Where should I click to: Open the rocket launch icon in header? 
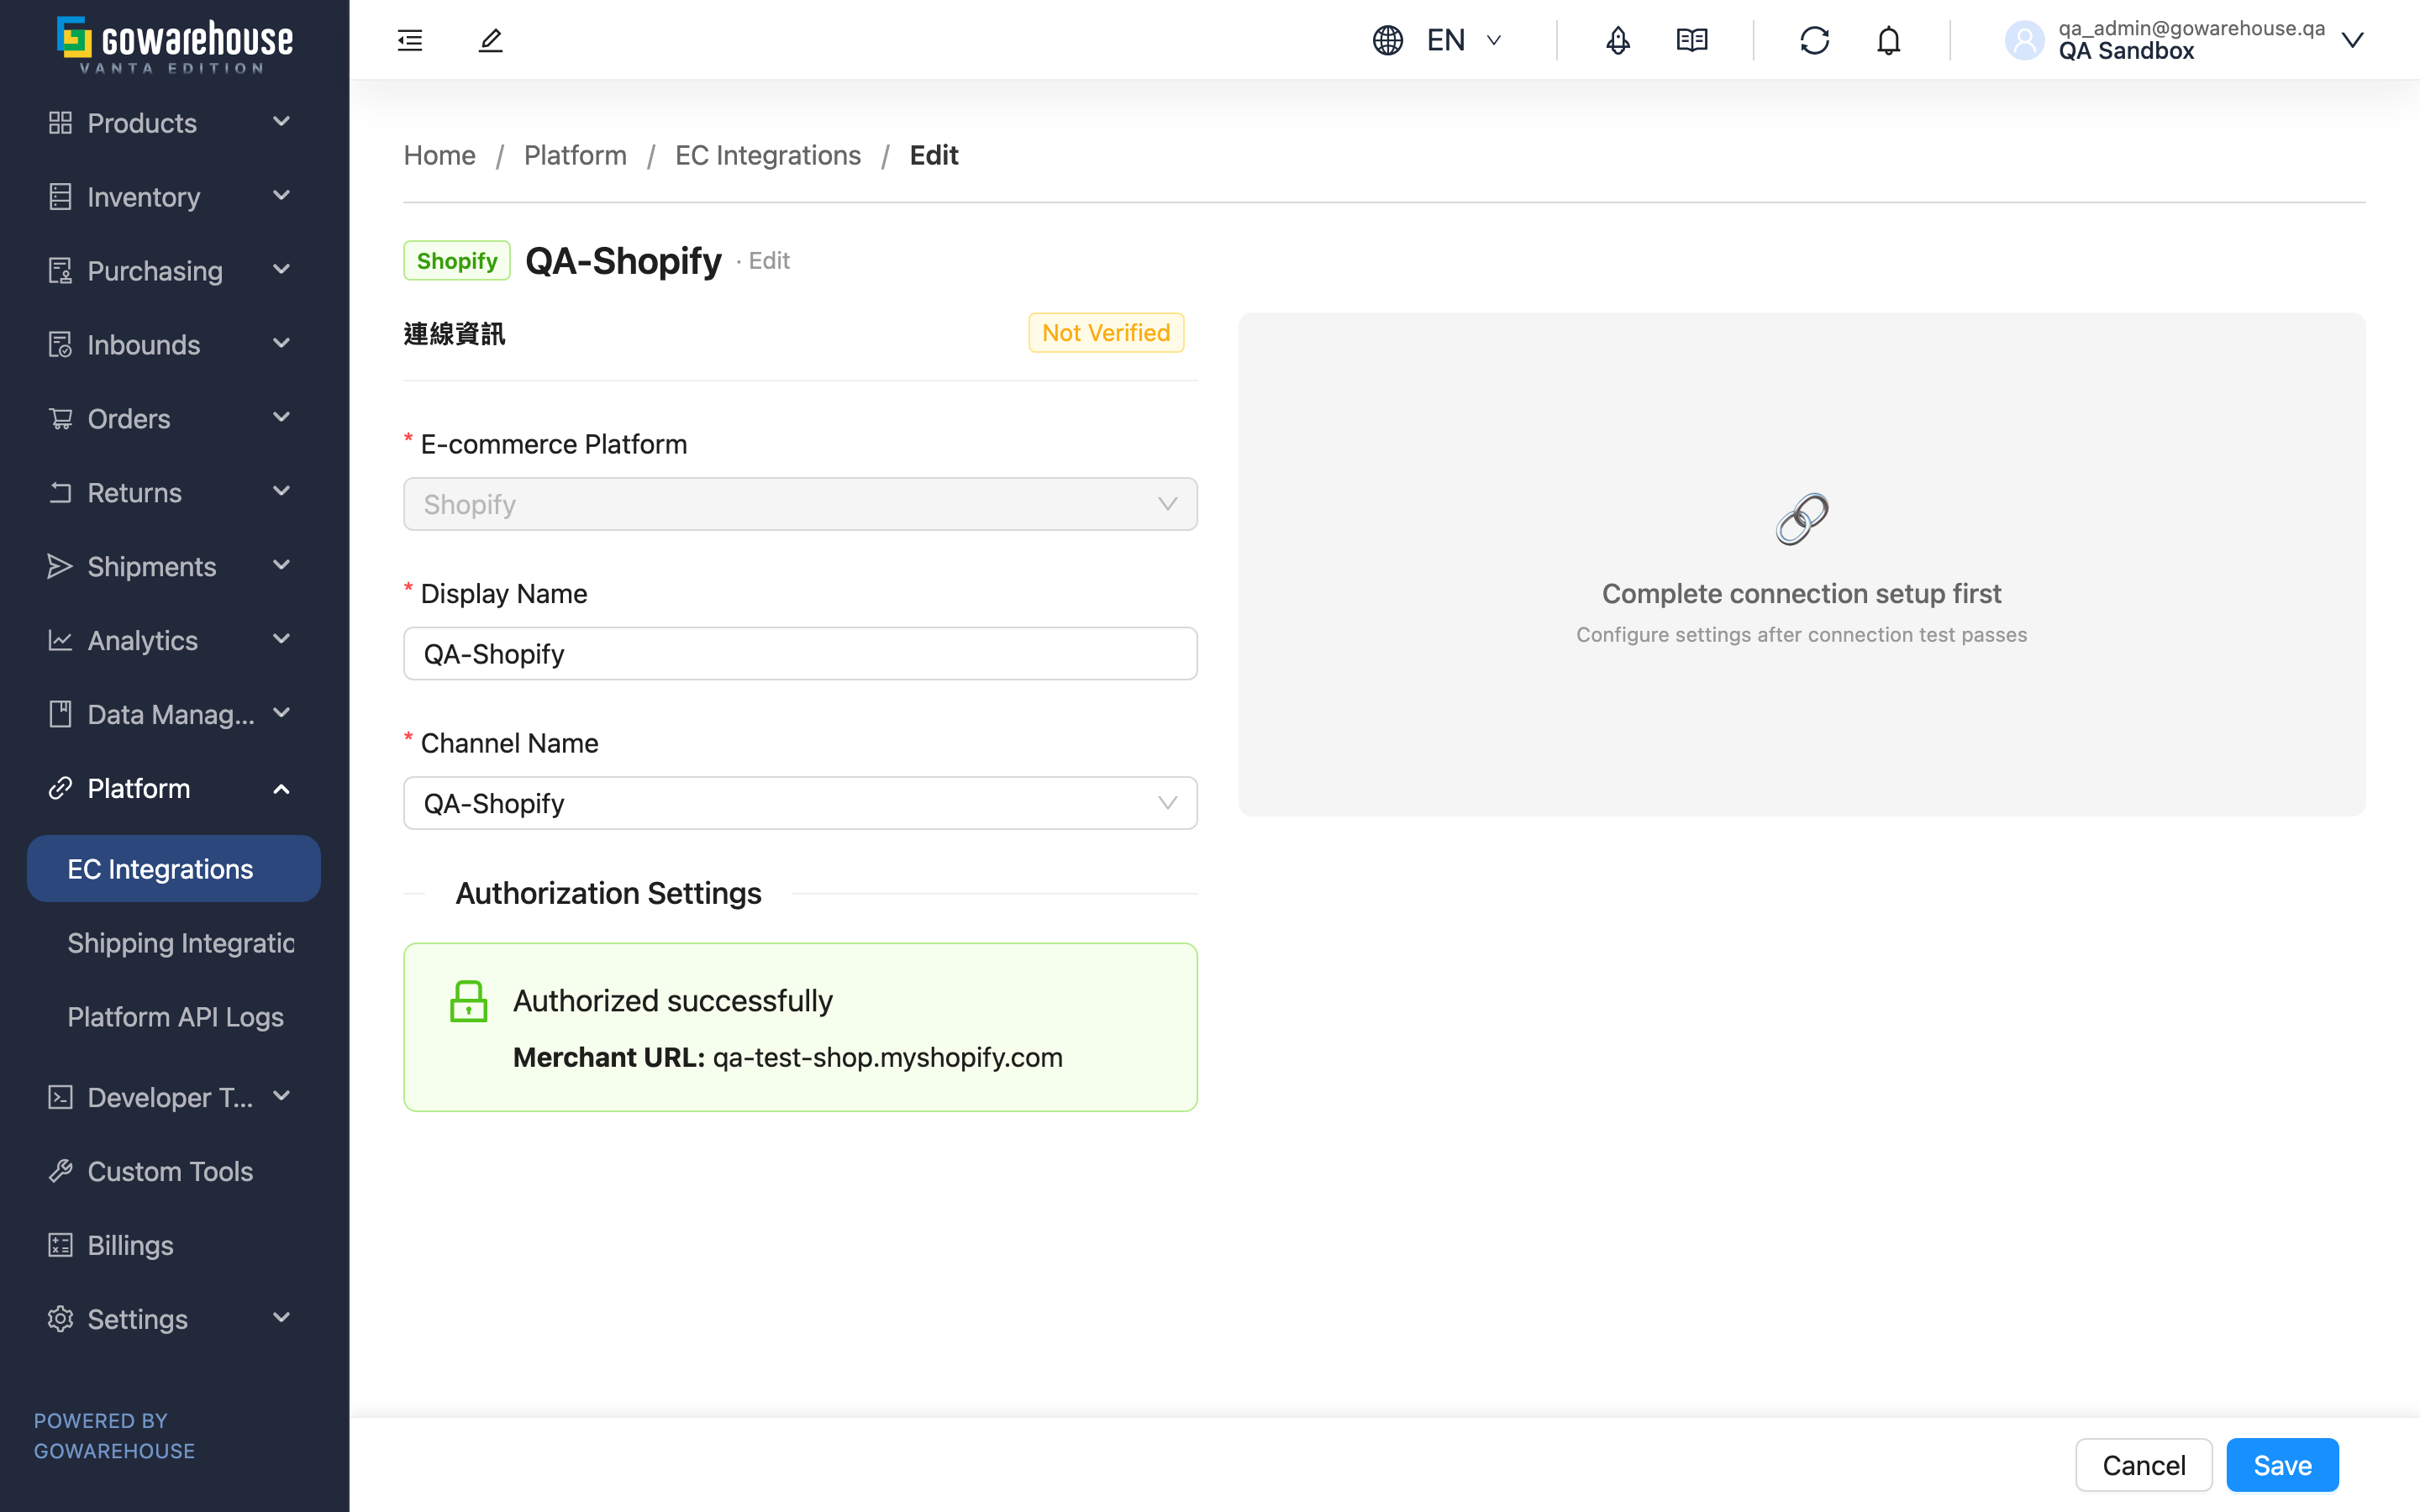(x=1618, y=40)
